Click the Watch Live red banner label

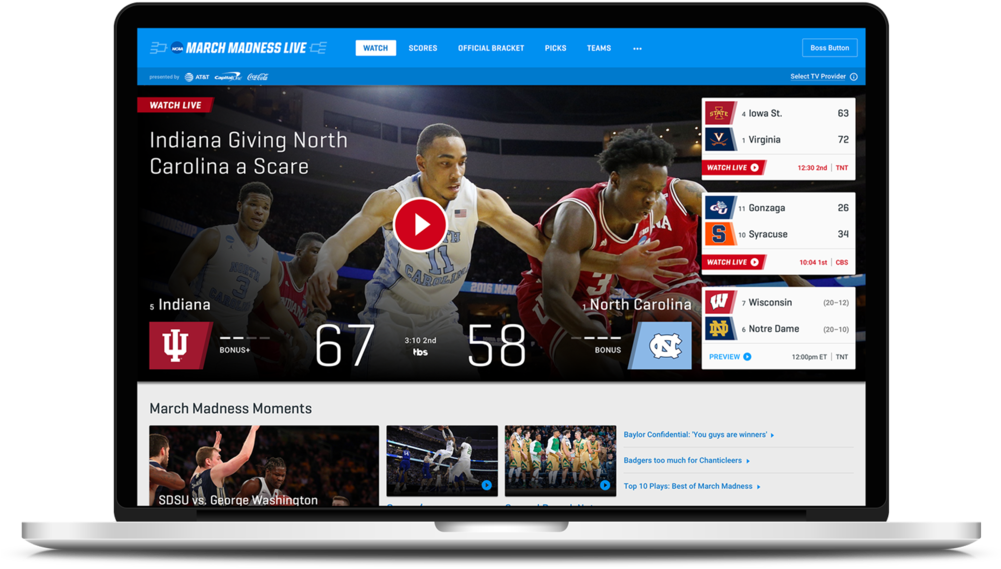(175, 105)
